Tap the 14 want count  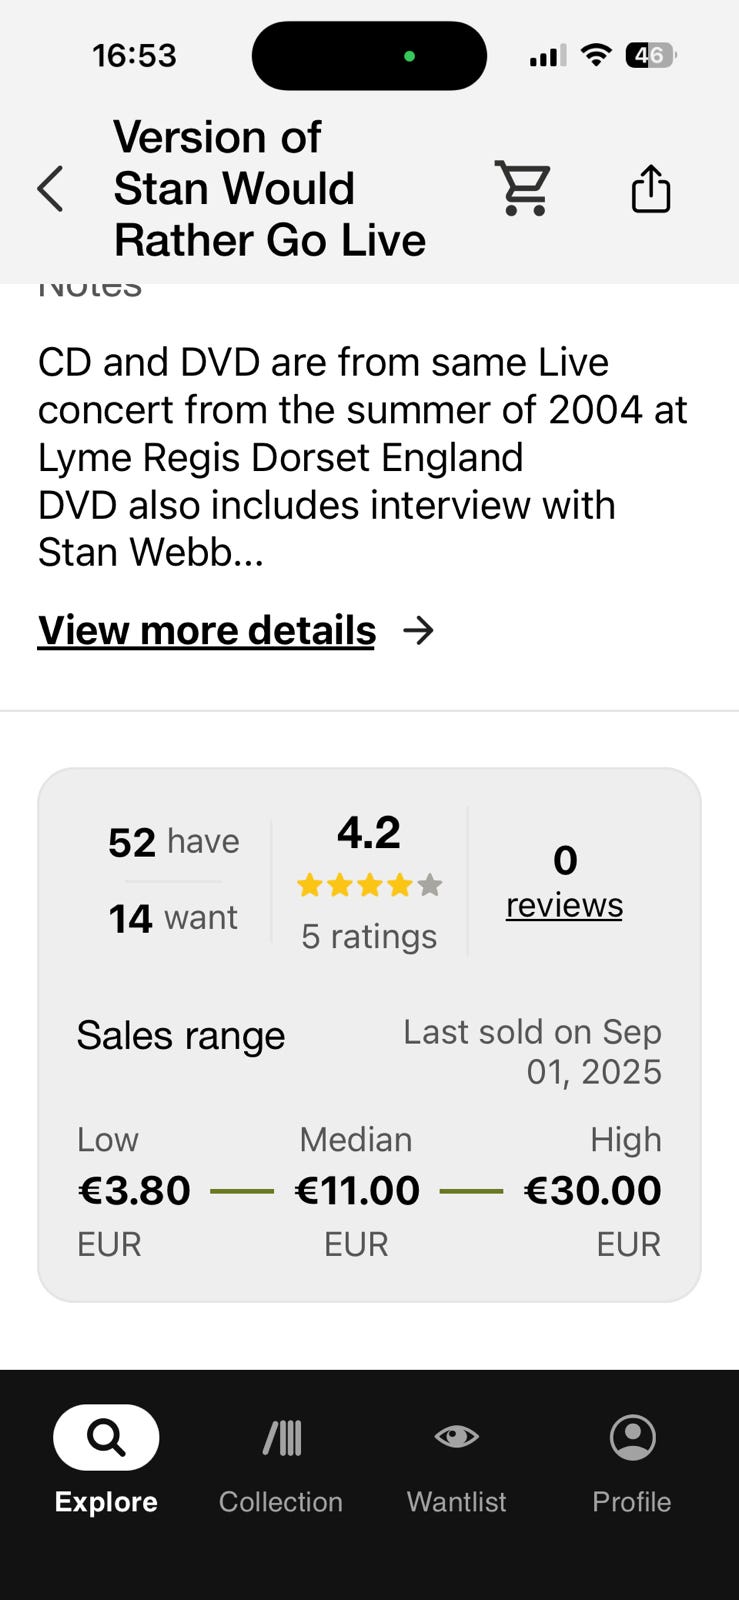click(x=173, y=917)
